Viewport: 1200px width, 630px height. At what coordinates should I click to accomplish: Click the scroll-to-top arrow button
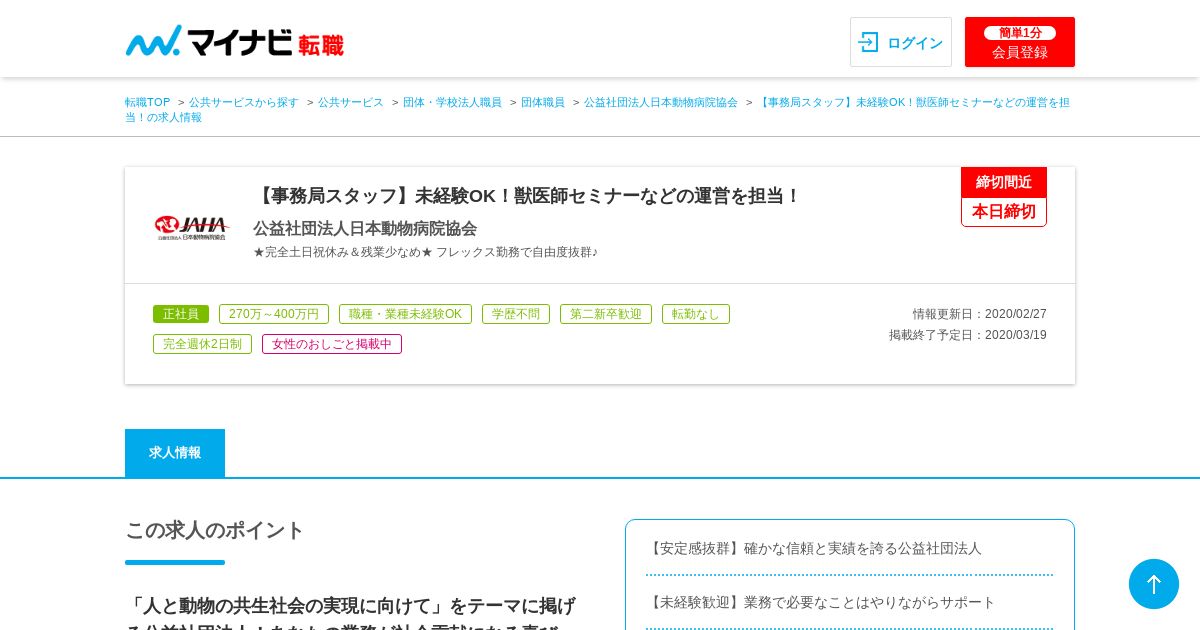[x=1154, y=584]
